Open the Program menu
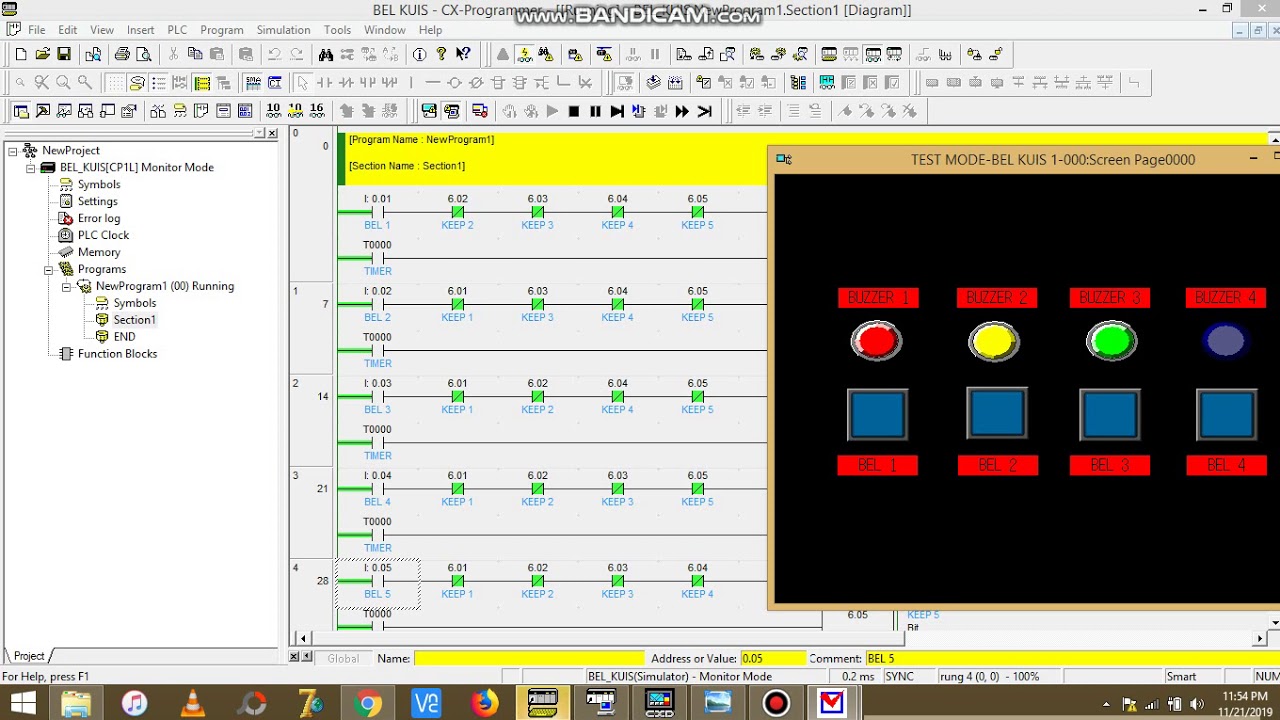The width and height of the screenshot is (1280, 720). [x=222, y=30]
